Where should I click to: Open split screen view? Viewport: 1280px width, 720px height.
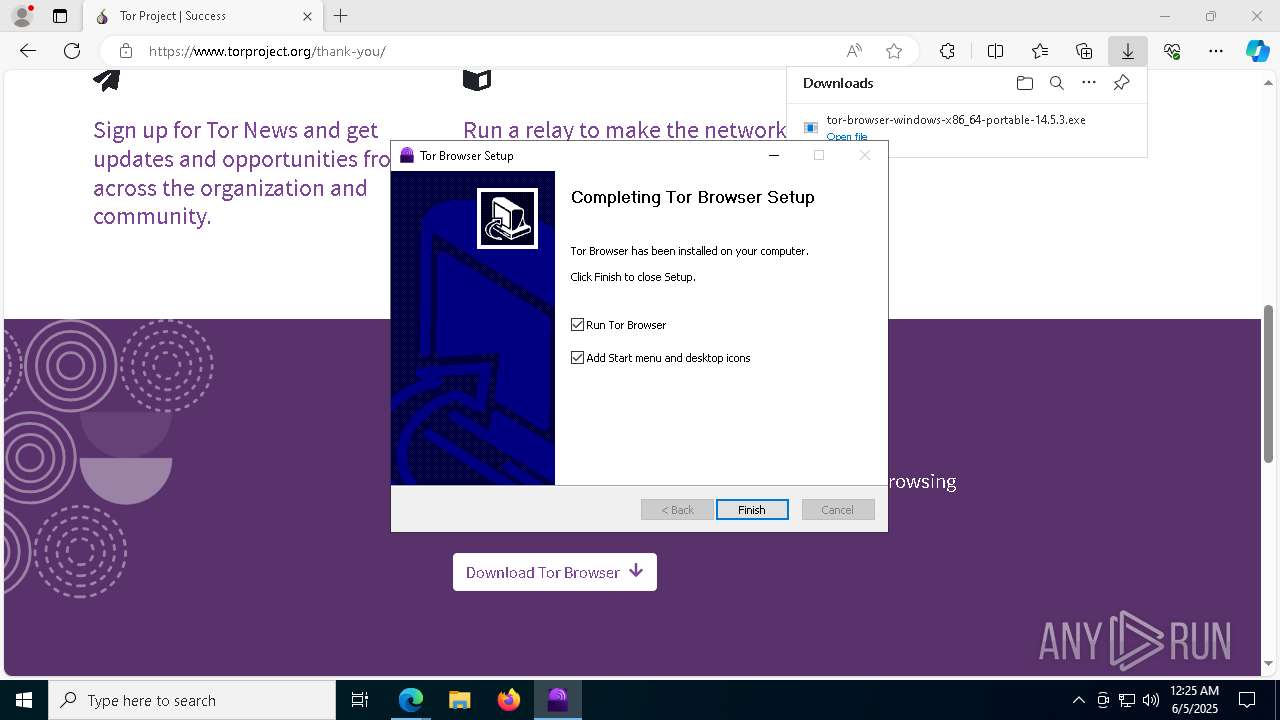[996, 51]
